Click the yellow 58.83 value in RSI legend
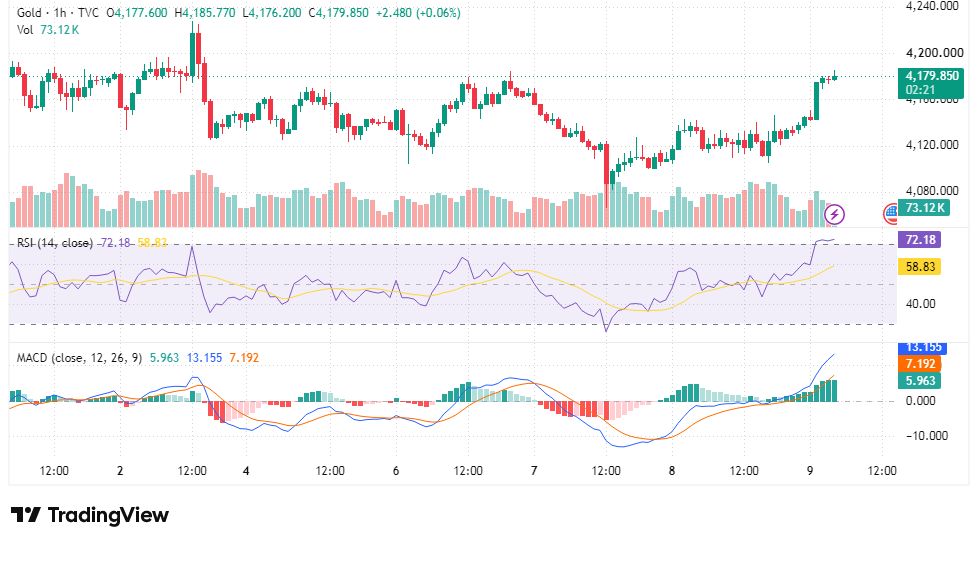 [x=152, y=243]
